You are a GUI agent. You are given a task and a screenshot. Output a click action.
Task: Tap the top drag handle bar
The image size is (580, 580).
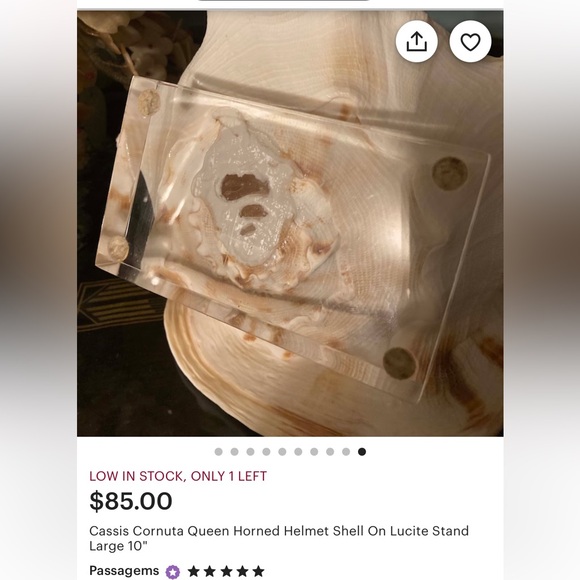click(284, 0)
